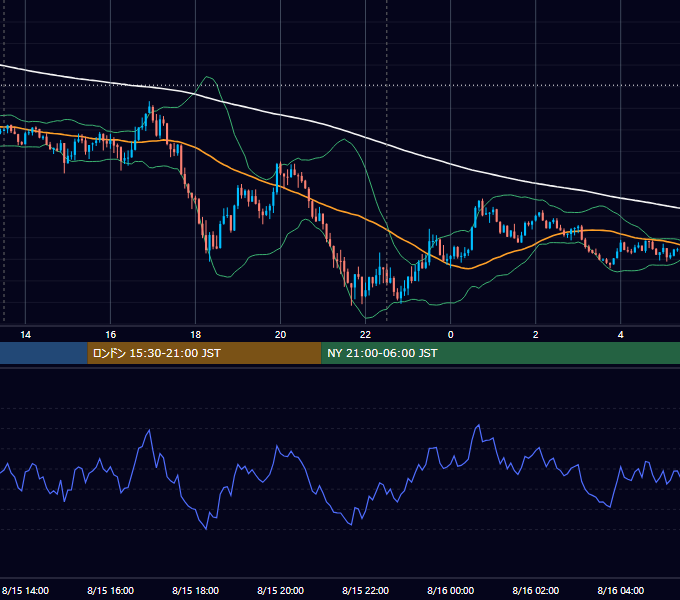
Task: Select the 8/15 18:00 date label
Action: (196, 590)
